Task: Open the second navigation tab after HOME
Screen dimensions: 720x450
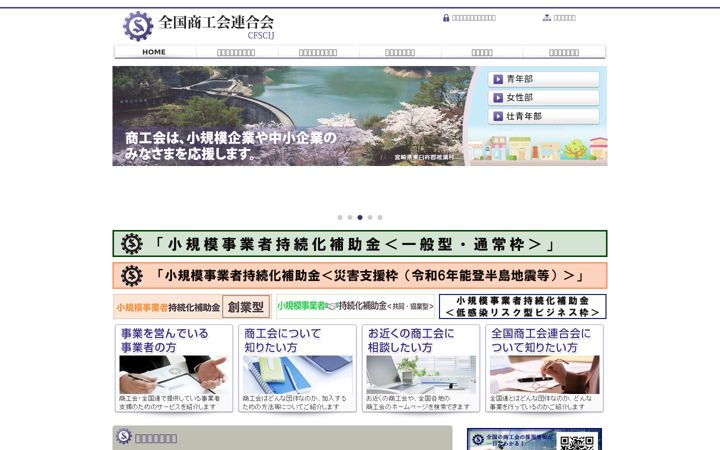Action: click(236, 52)
